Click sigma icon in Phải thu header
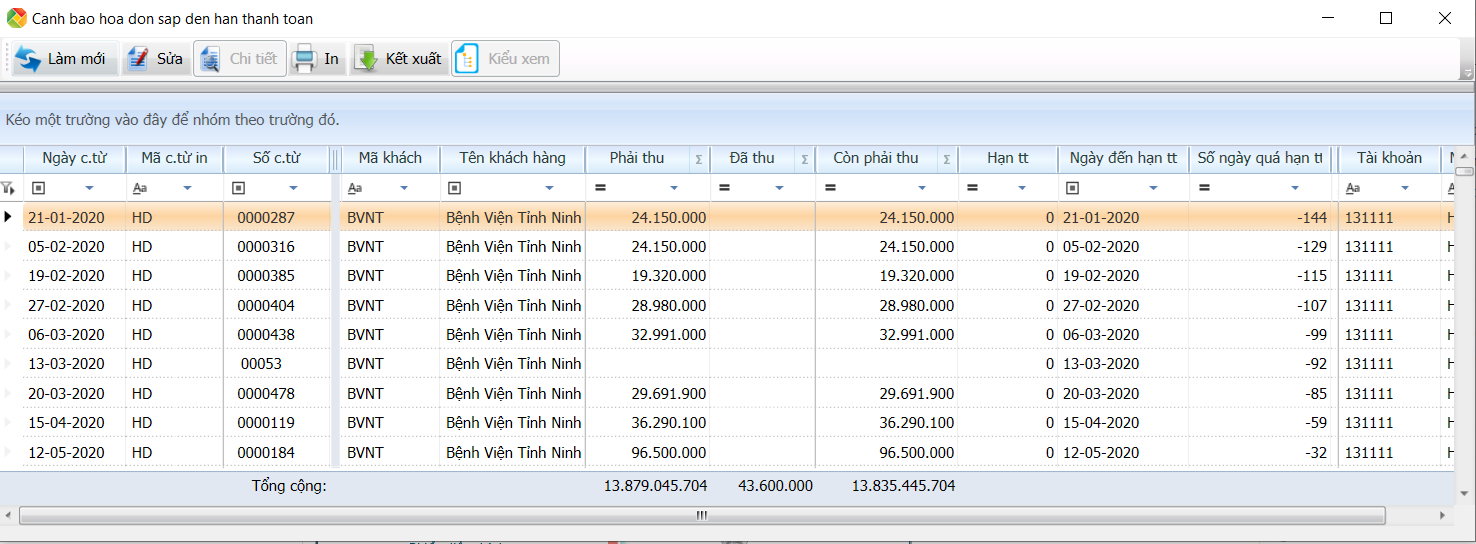1476x544 pixels. click(698, 159)
